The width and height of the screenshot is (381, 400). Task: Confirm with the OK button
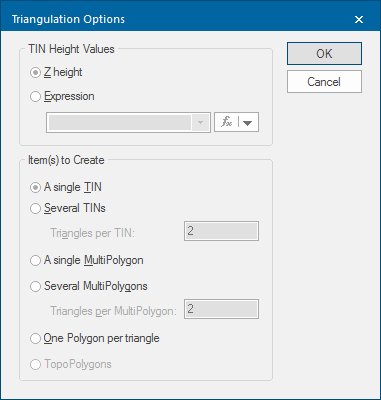coord(324,53)
